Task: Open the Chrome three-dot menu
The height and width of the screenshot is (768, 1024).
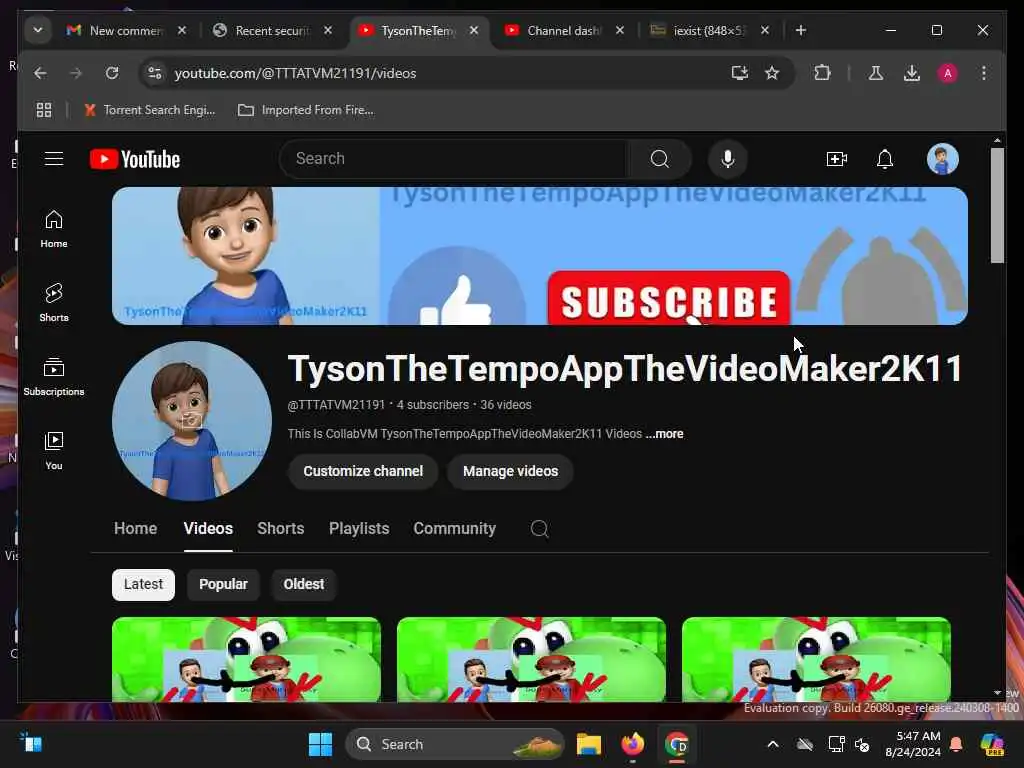Action: coord(984,73)
